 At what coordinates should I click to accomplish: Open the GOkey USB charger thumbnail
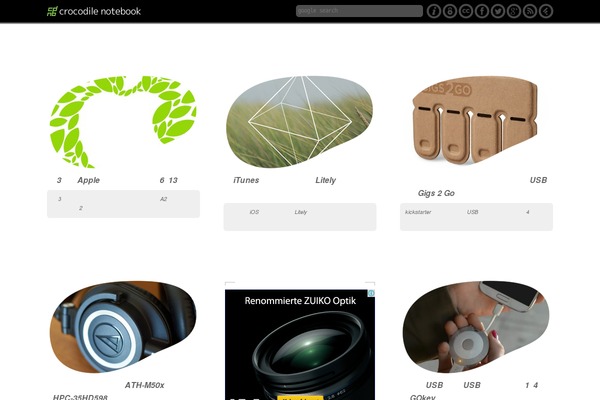click(476, 327)
